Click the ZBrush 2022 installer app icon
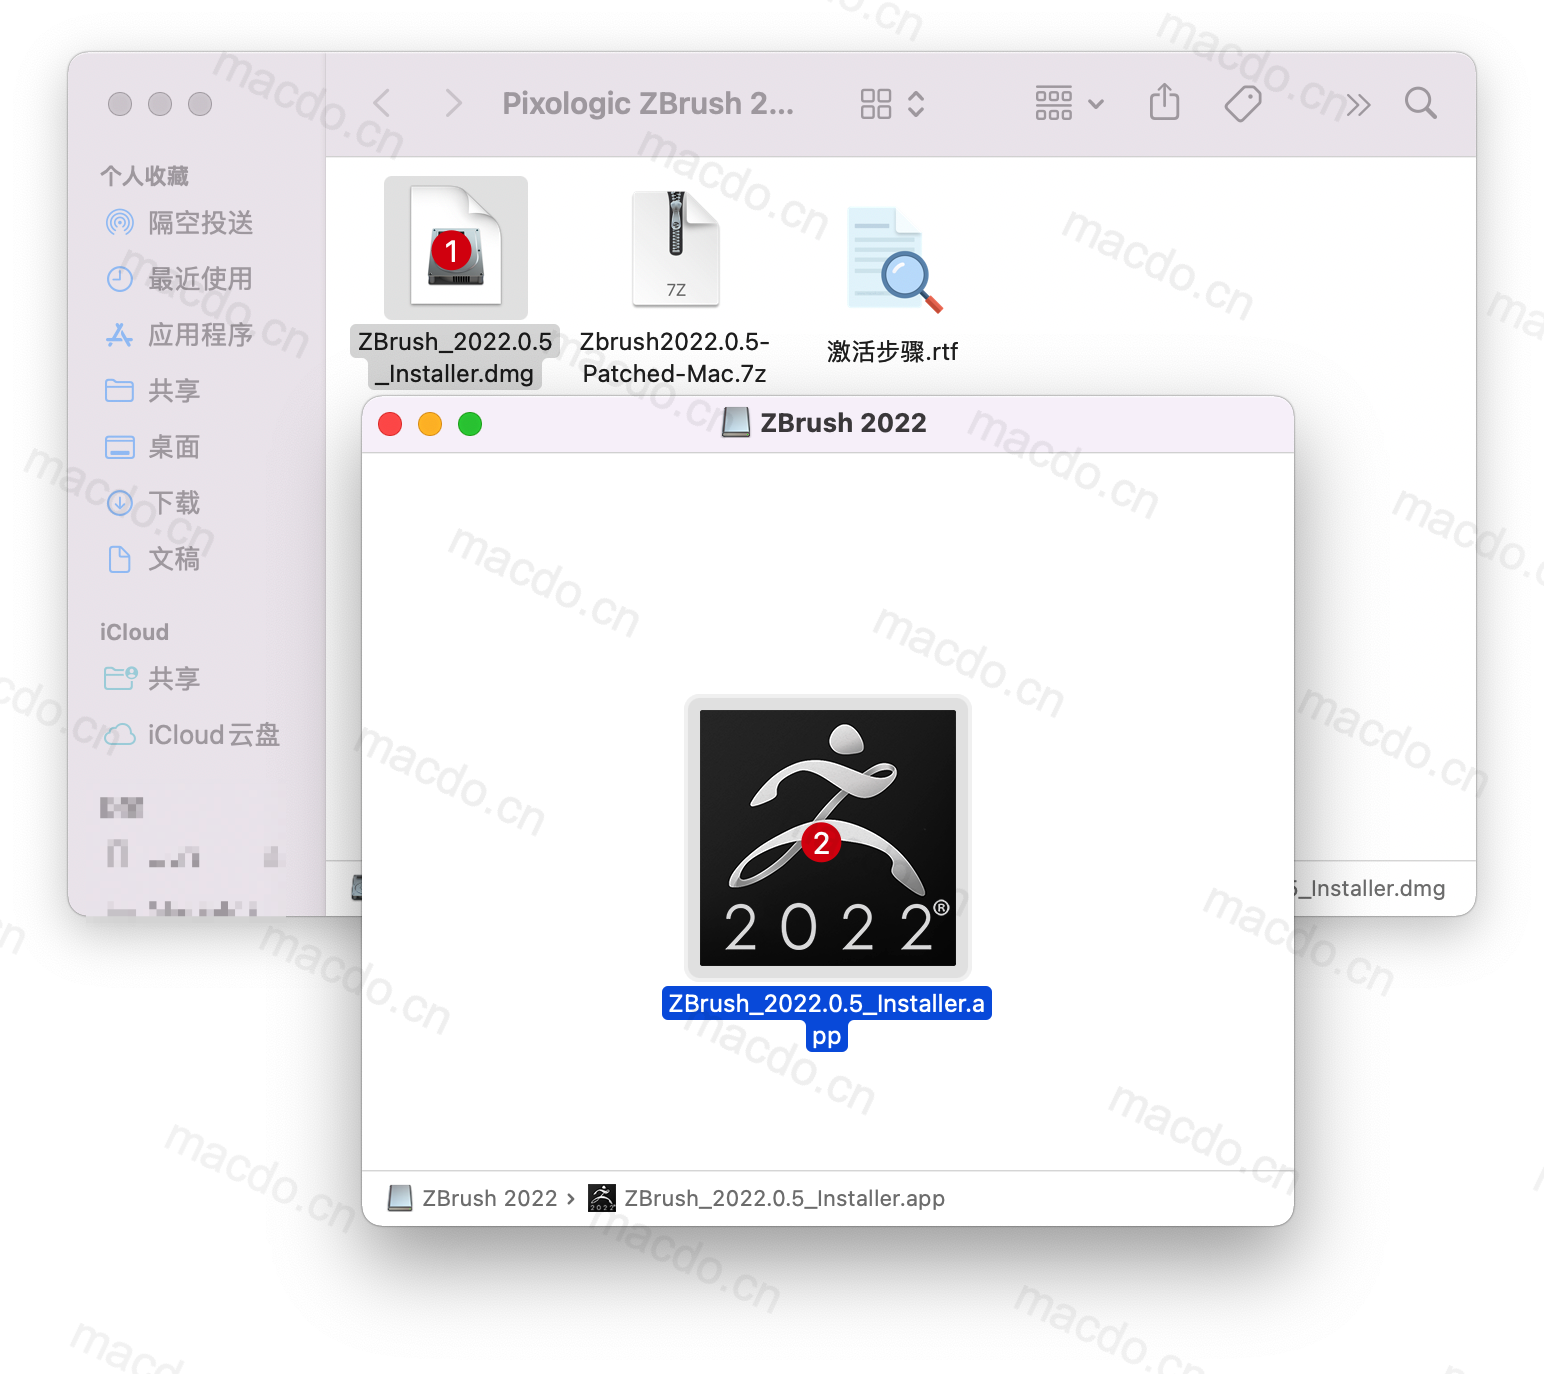1544x1374 pixels. [827, 837]
